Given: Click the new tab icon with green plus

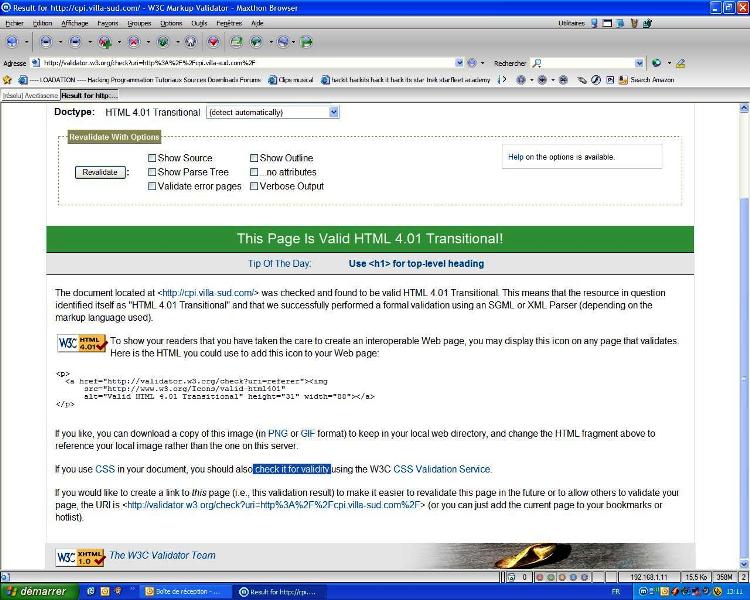Looking at the screenshot, I should click(x=105, y=42).
